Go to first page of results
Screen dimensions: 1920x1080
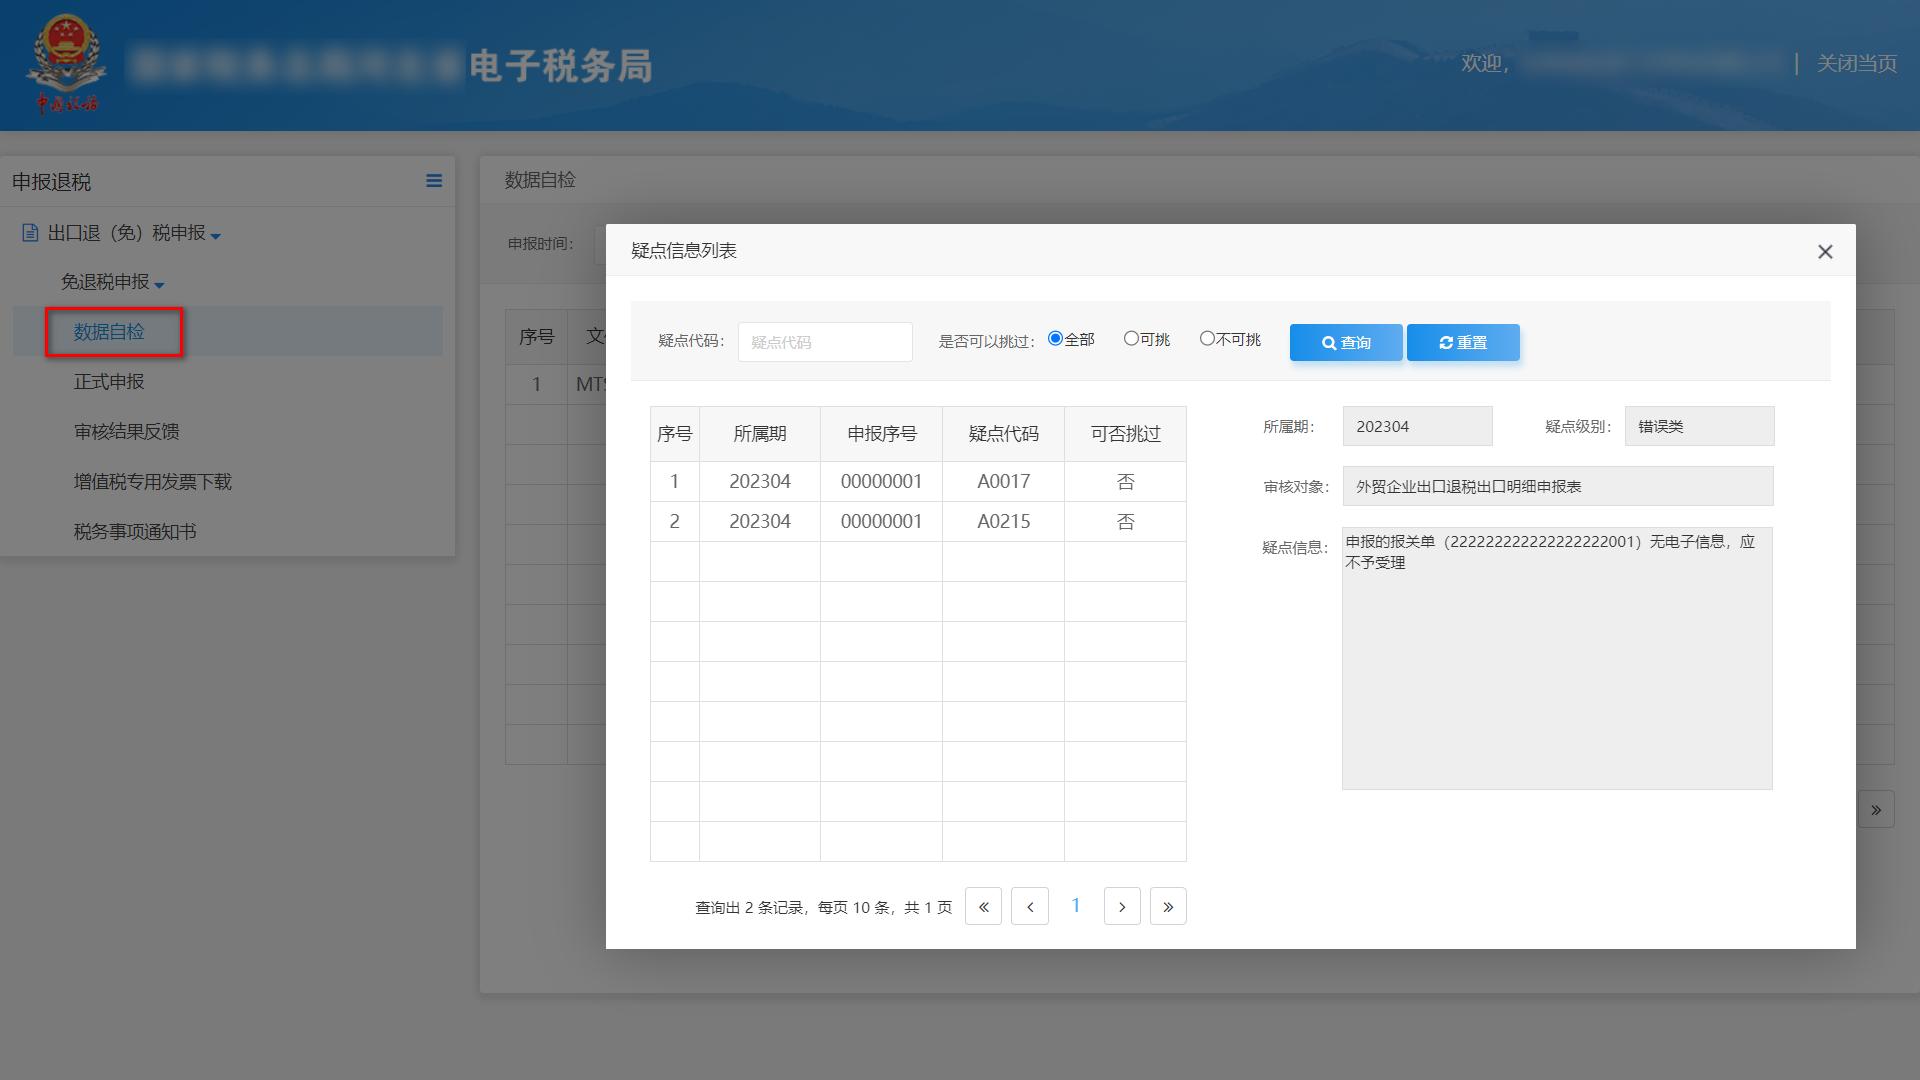[x=983, y=907]
